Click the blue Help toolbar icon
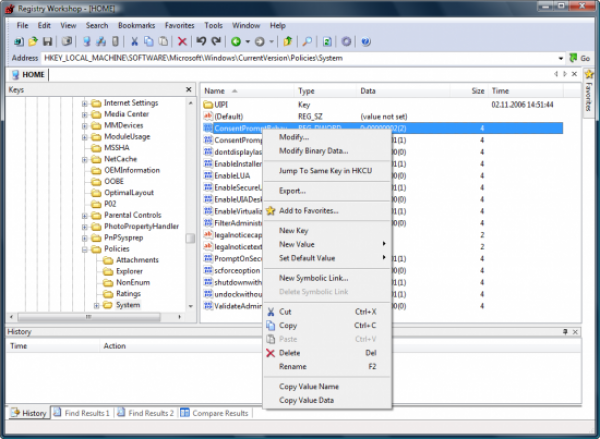The image size is (600, 439). (x=365, y=42)
